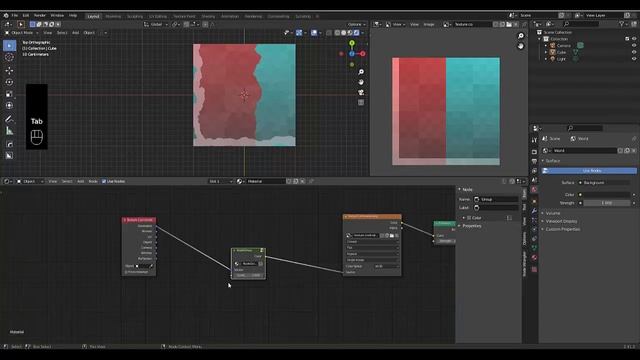Click the green Y axis gizmo handle

tap(352, 43)
